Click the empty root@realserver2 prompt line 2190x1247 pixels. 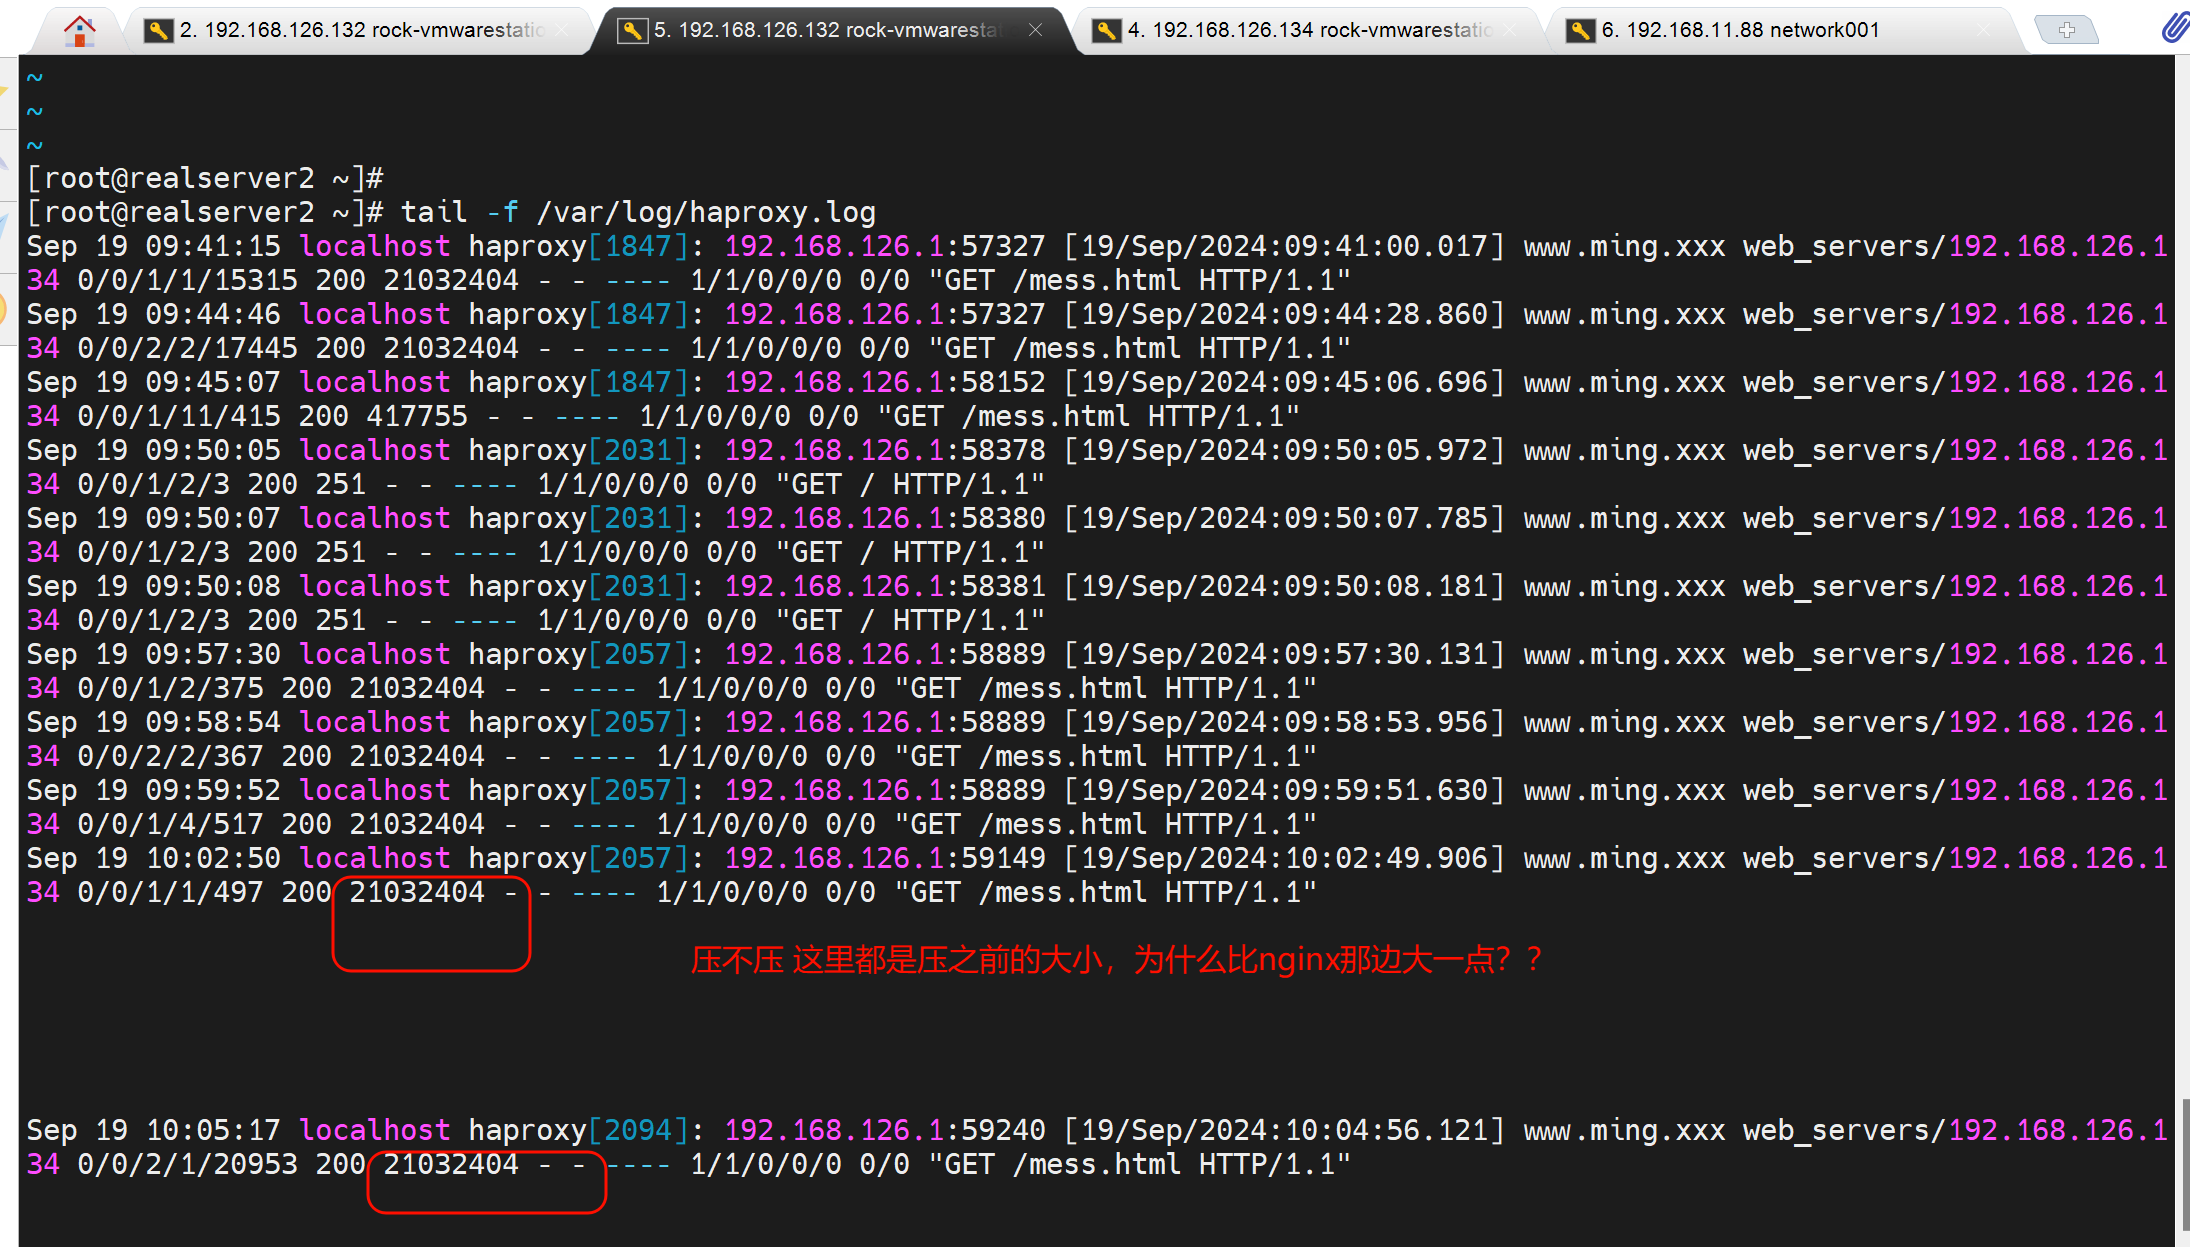click(205, 178)
